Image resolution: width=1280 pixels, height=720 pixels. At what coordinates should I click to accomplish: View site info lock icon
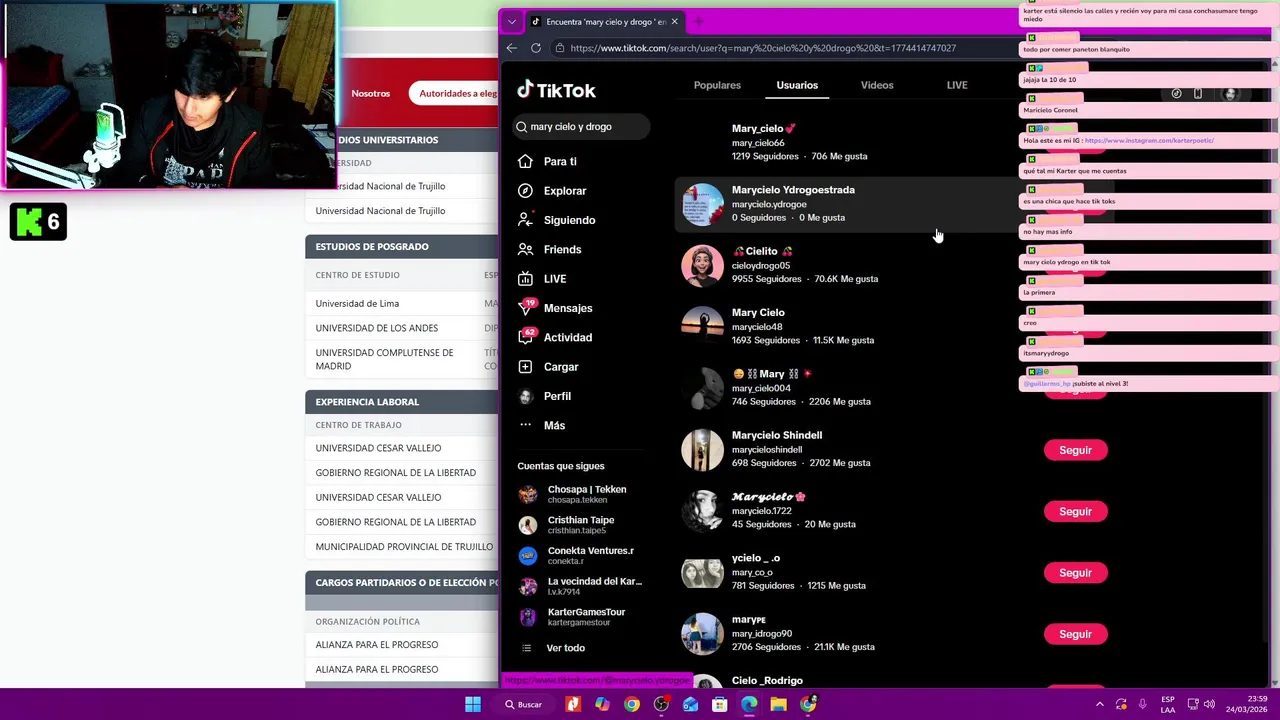pos(562,48)
